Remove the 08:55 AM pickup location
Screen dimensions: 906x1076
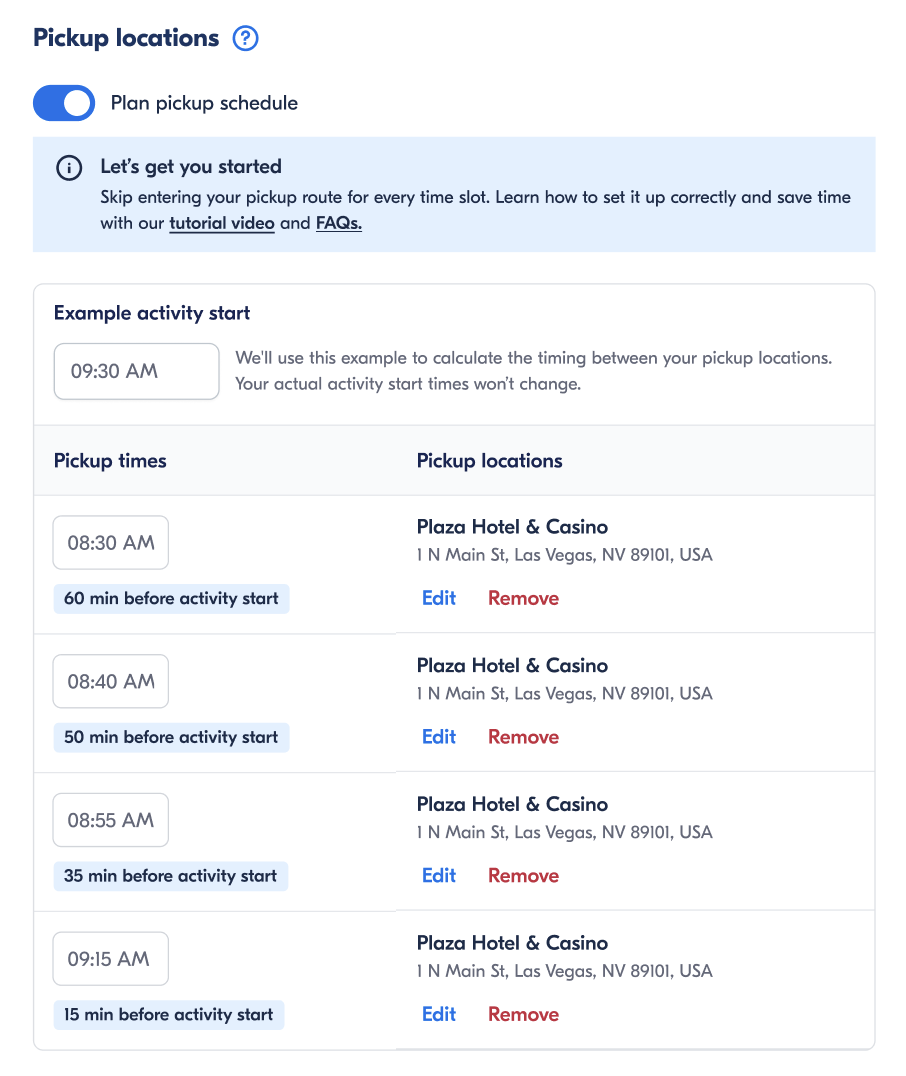click(x=523, y=875)
